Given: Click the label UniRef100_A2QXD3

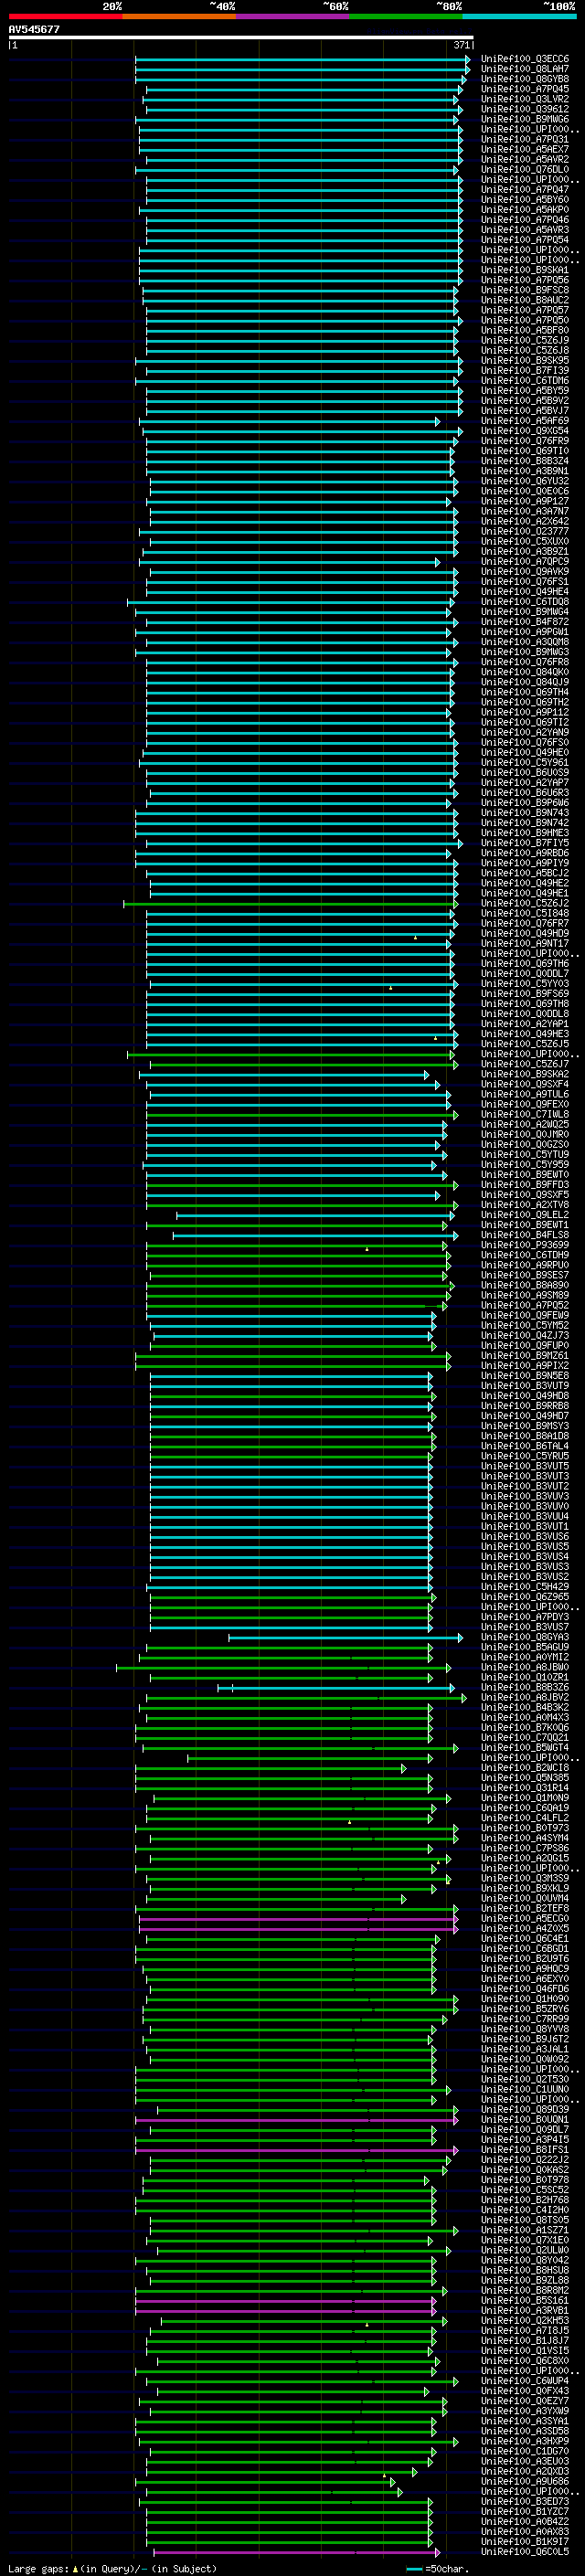Looking at the screenshot, I should click(x=525, y=2471).
